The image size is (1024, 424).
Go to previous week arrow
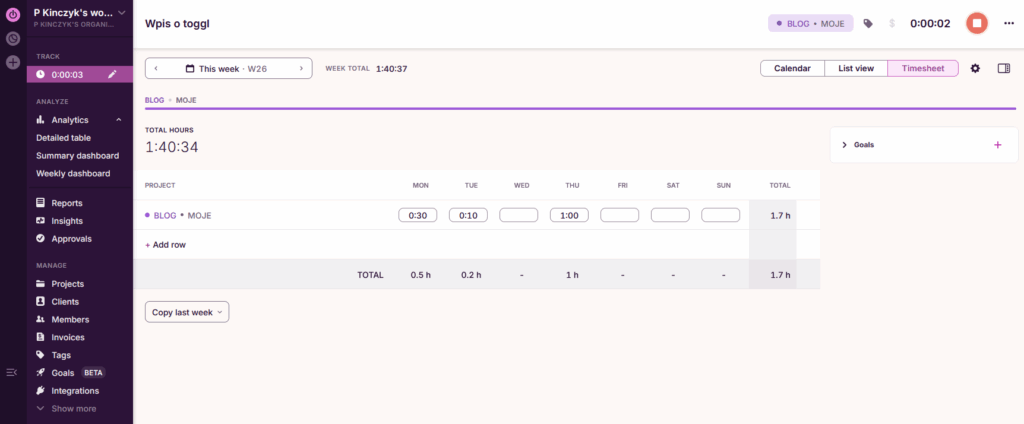coord(156,68)
